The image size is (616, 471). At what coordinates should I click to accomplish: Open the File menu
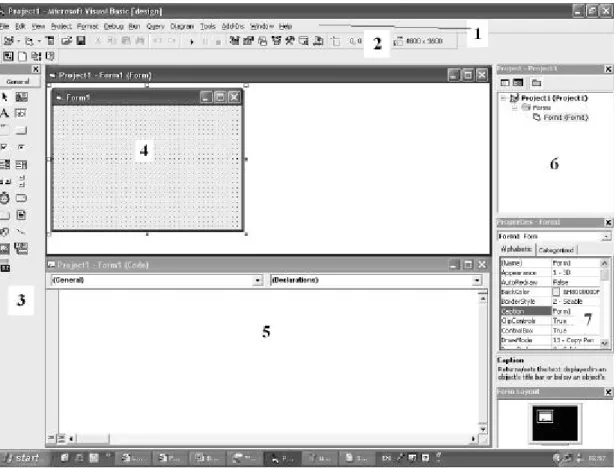pyautogui.click(x=4, y=26)
